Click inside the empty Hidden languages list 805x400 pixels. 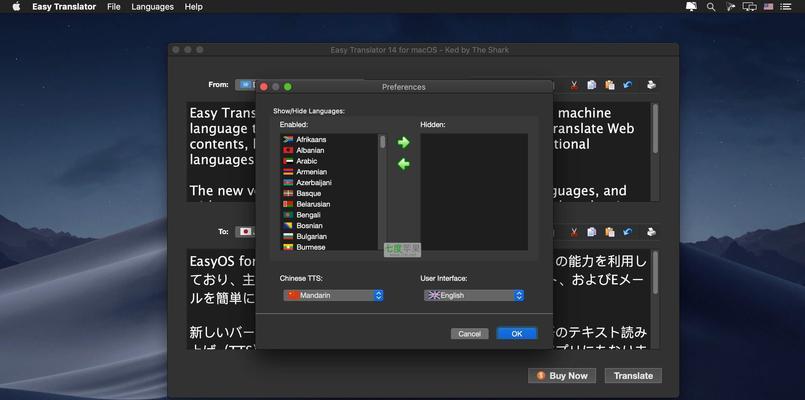474,192
